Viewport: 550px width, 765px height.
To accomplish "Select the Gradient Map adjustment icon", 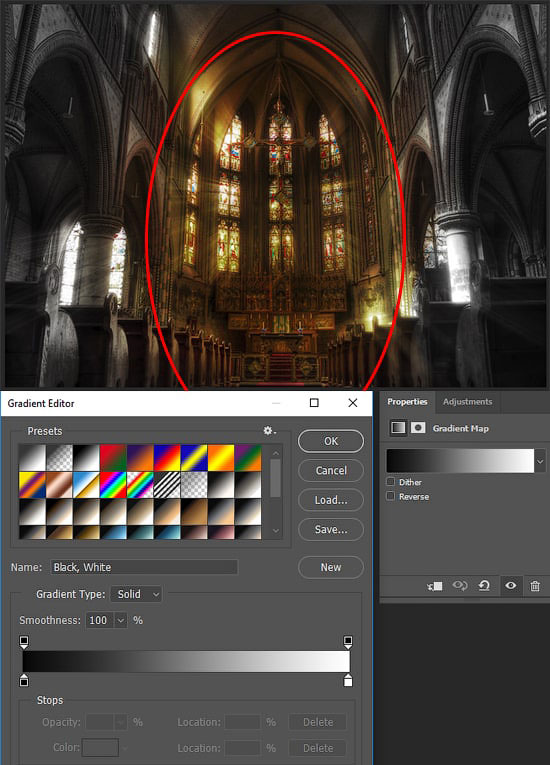I will click(x=398, y=428).
